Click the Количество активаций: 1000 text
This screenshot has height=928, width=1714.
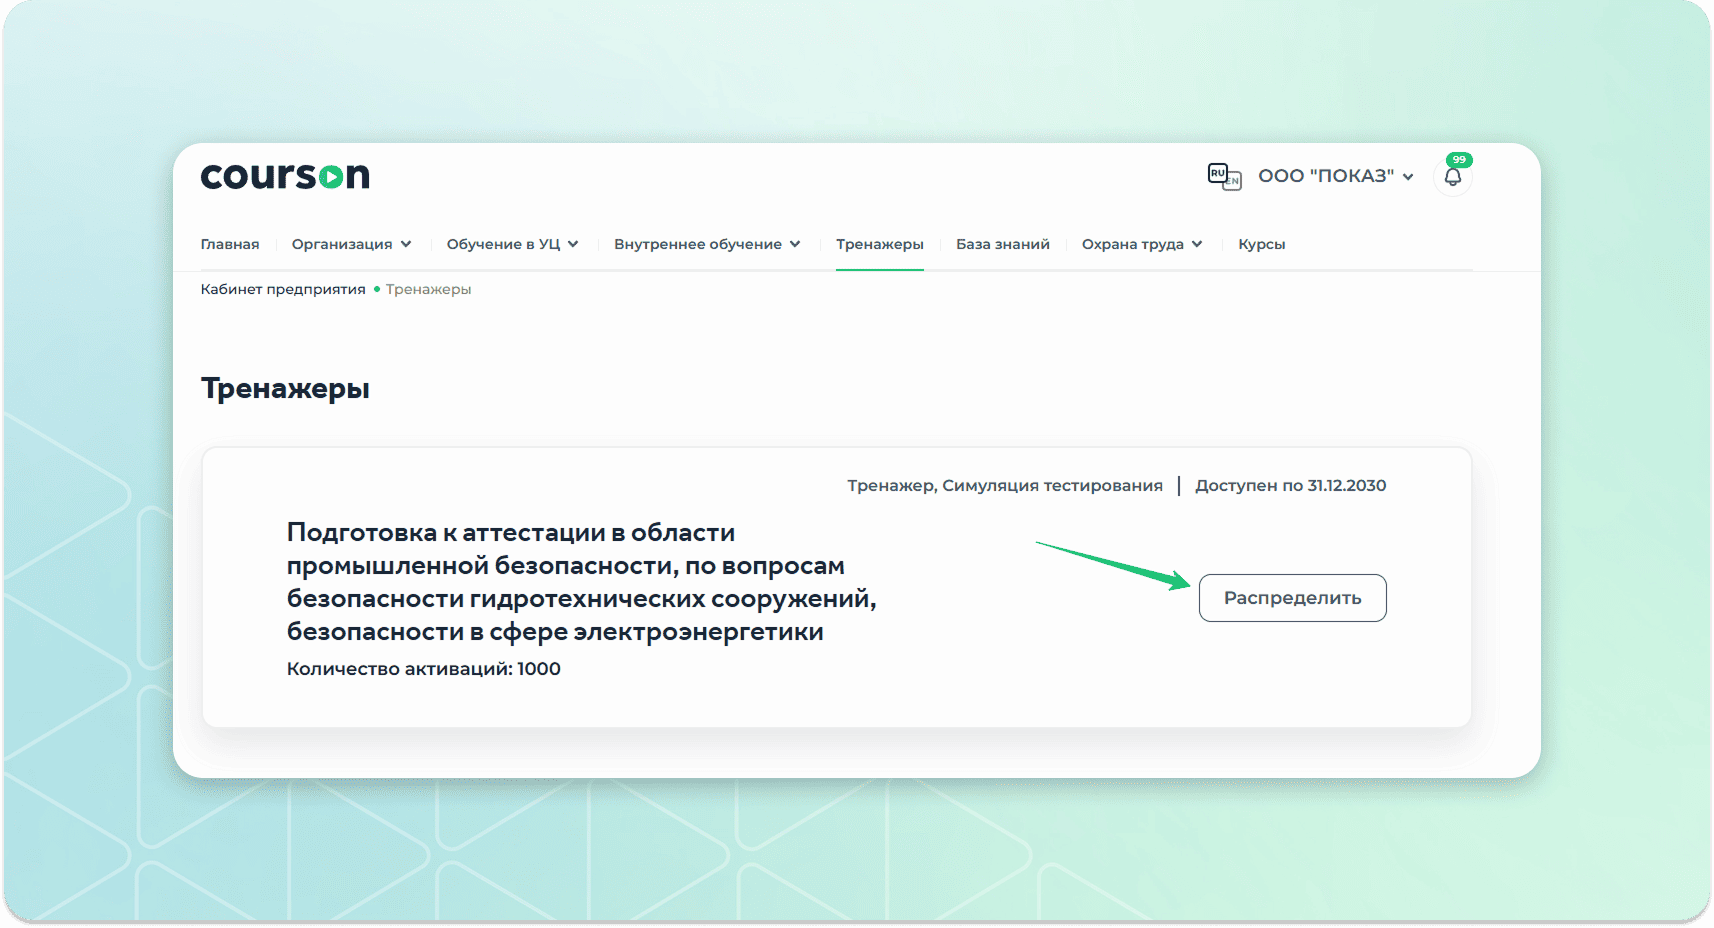pos(423,669)
